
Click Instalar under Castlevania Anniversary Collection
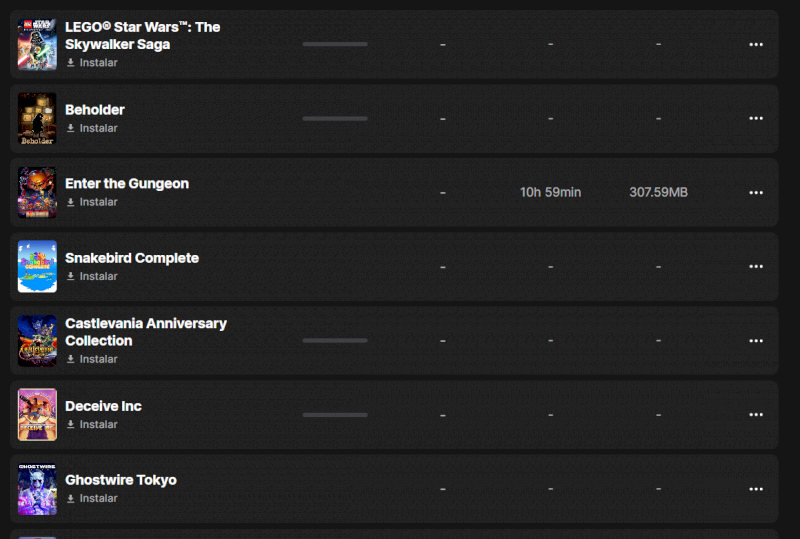click(x=92, y=359)
